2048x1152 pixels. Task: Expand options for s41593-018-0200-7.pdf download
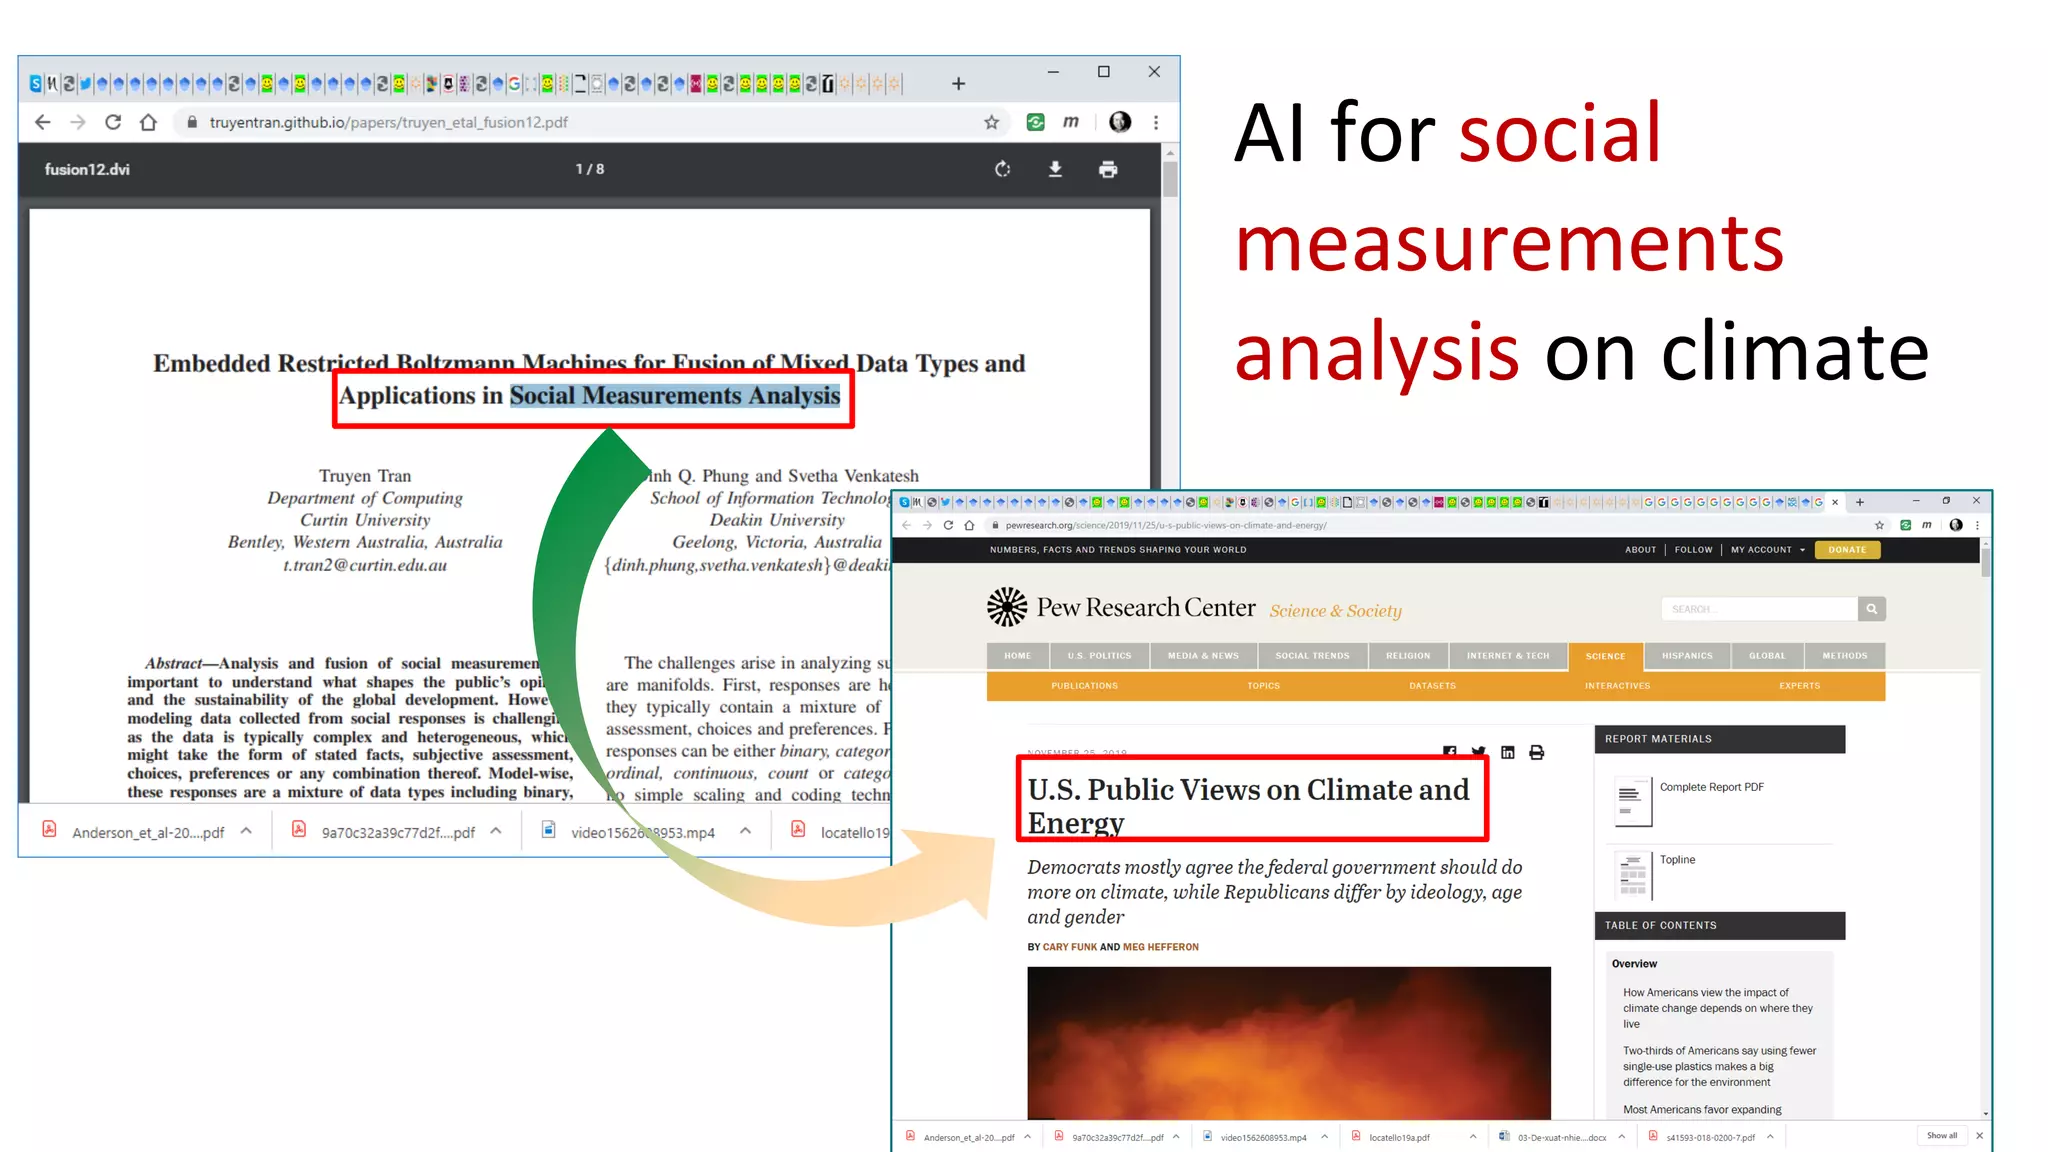1770,1137
